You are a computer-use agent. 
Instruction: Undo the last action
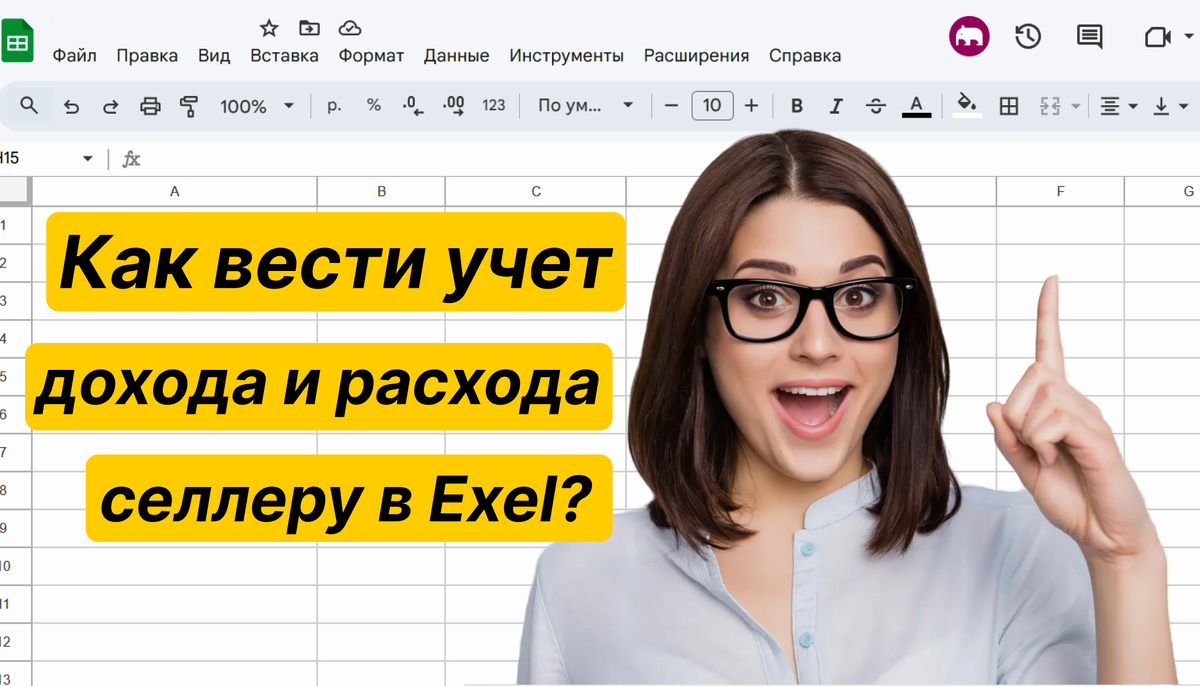71,106
